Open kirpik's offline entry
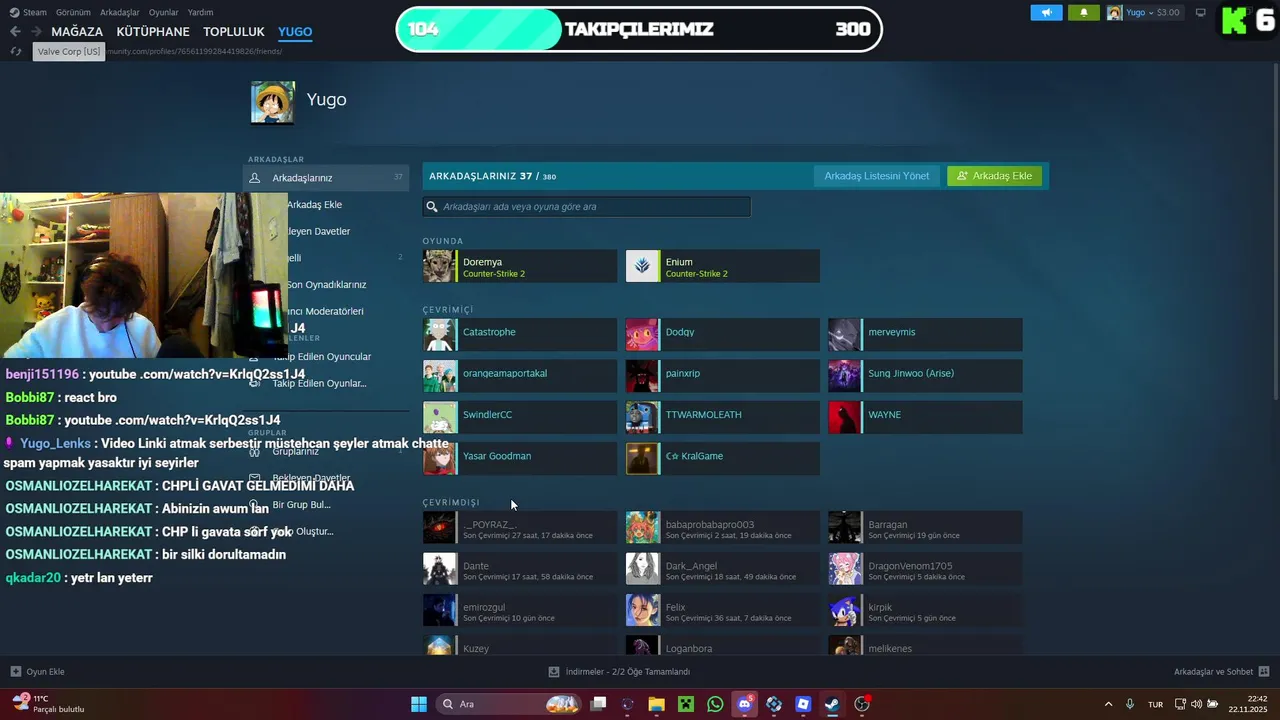This screenshot has width=1280, height=720. pyautogui.click(x=925, y=610)
